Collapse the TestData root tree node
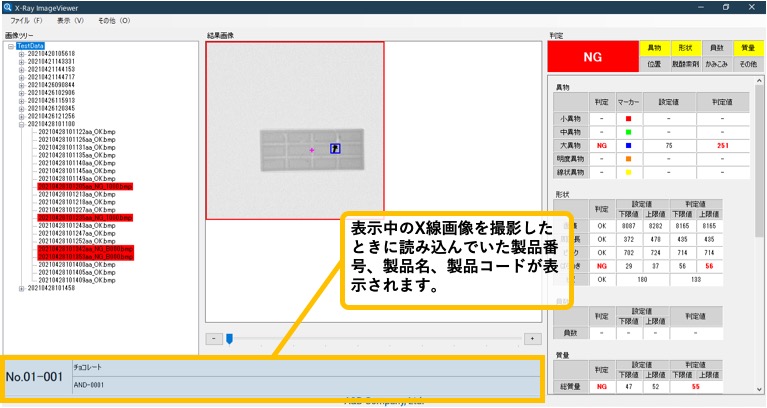Viewport: 767px width, 408px height. pos(11,46)
